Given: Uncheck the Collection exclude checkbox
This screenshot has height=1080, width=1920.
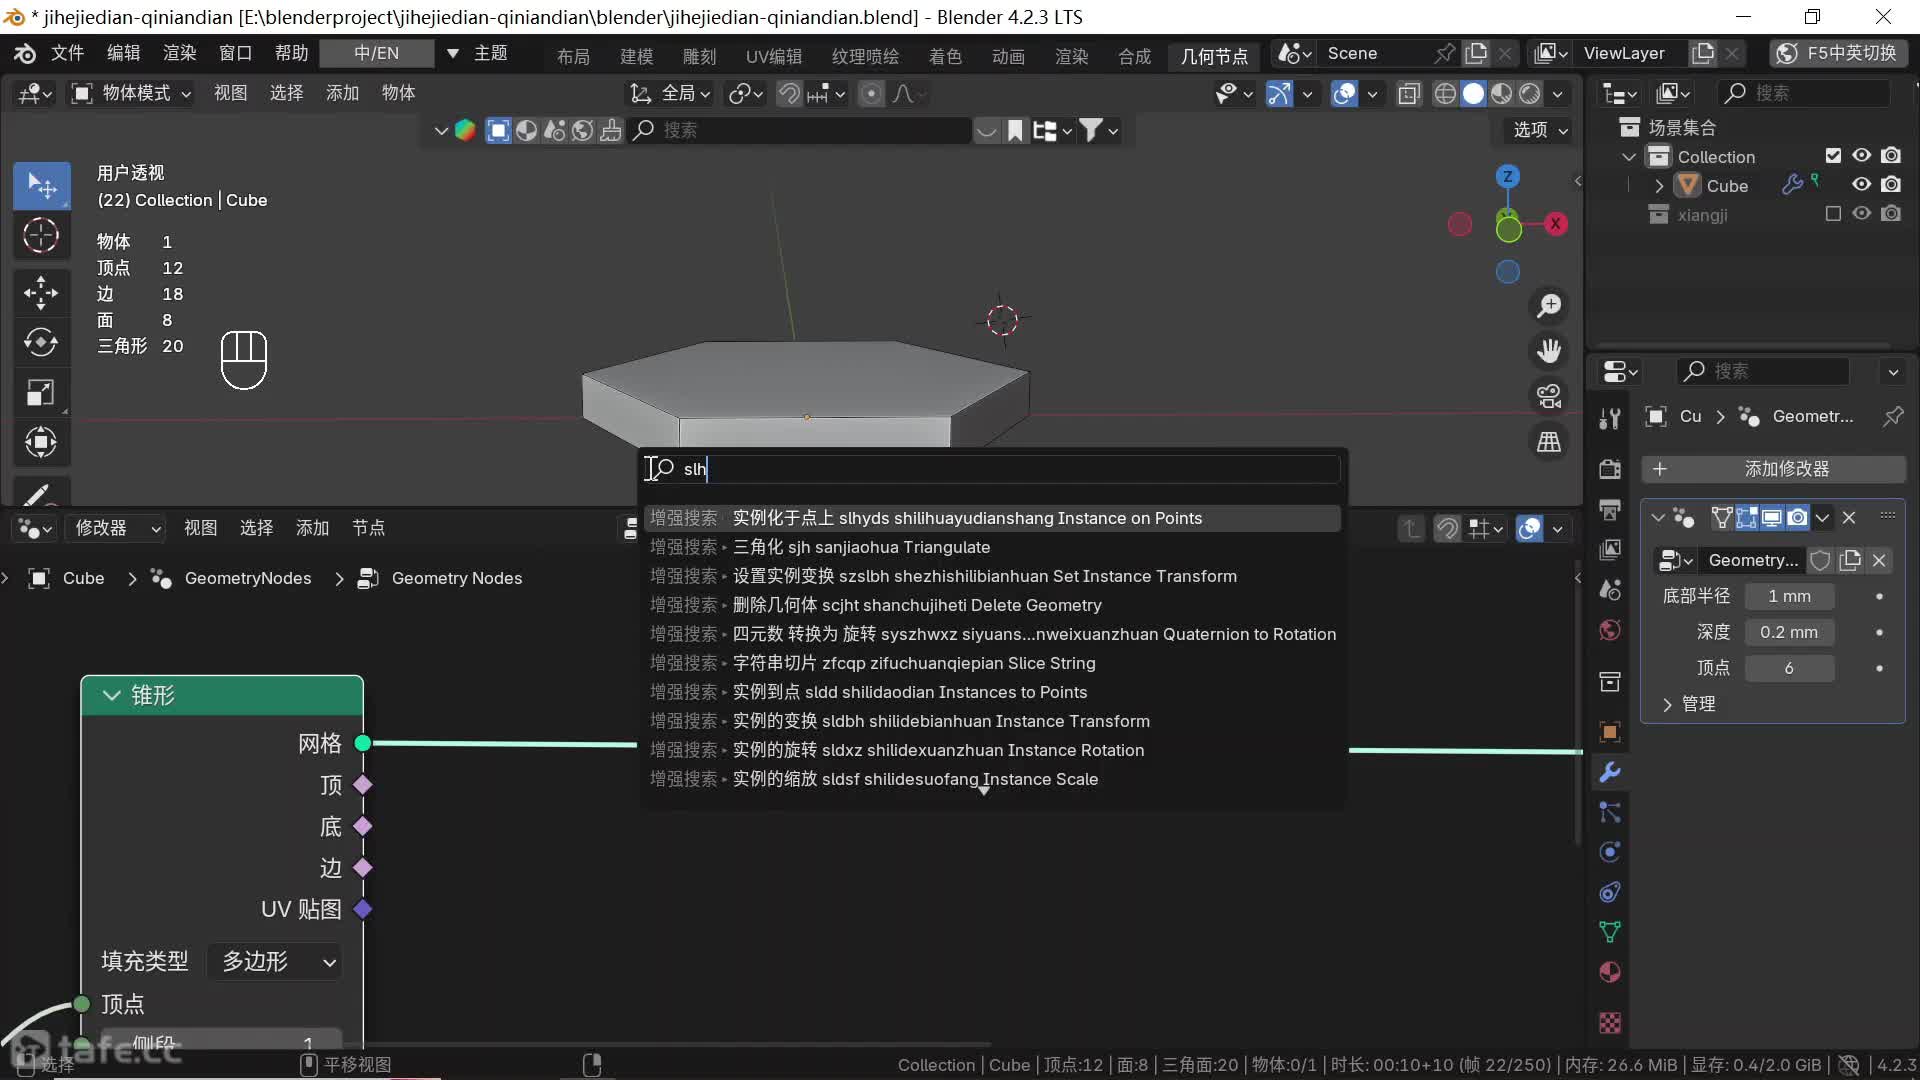Looking at the screenshot, I should (1833, 156).
